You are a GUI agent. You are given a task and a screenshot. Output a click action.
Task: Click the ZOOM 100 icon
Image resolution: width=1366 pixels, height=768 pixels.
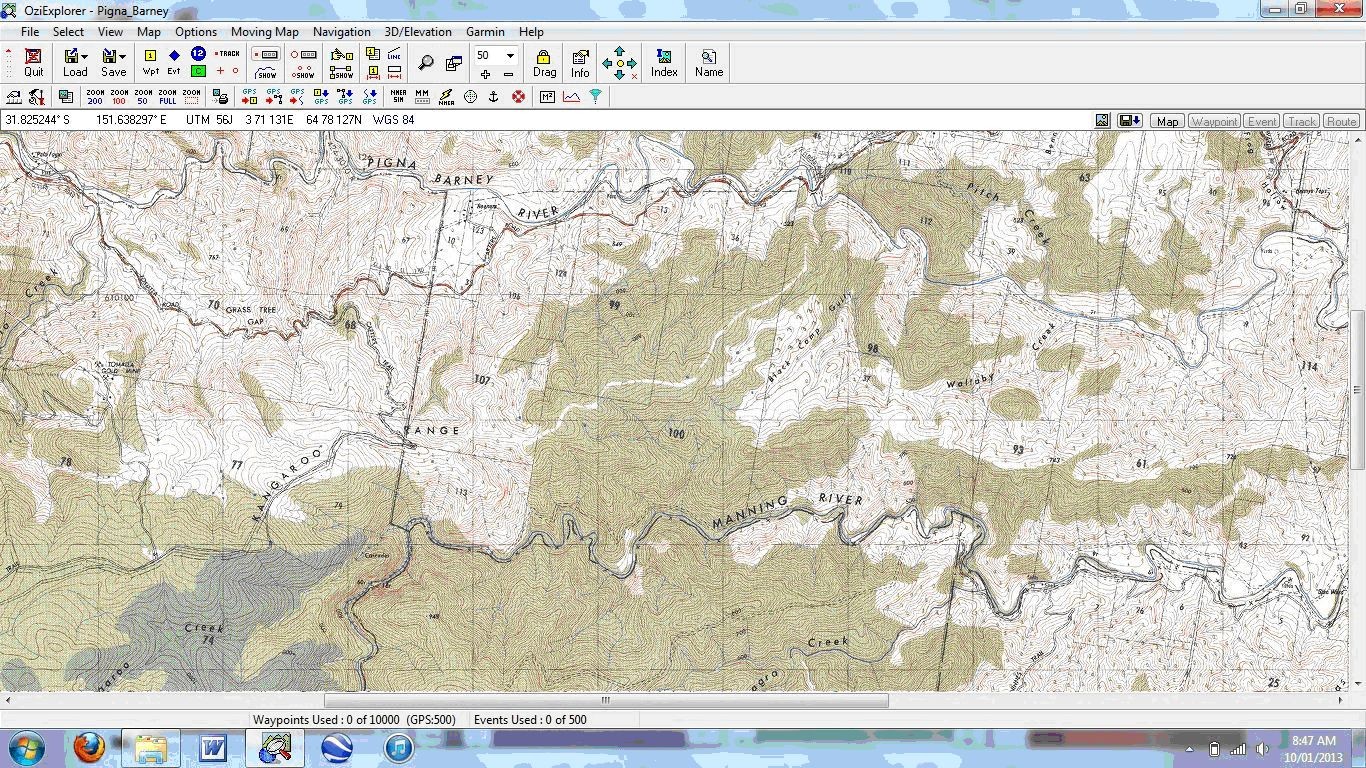click(x=119, y=97)
